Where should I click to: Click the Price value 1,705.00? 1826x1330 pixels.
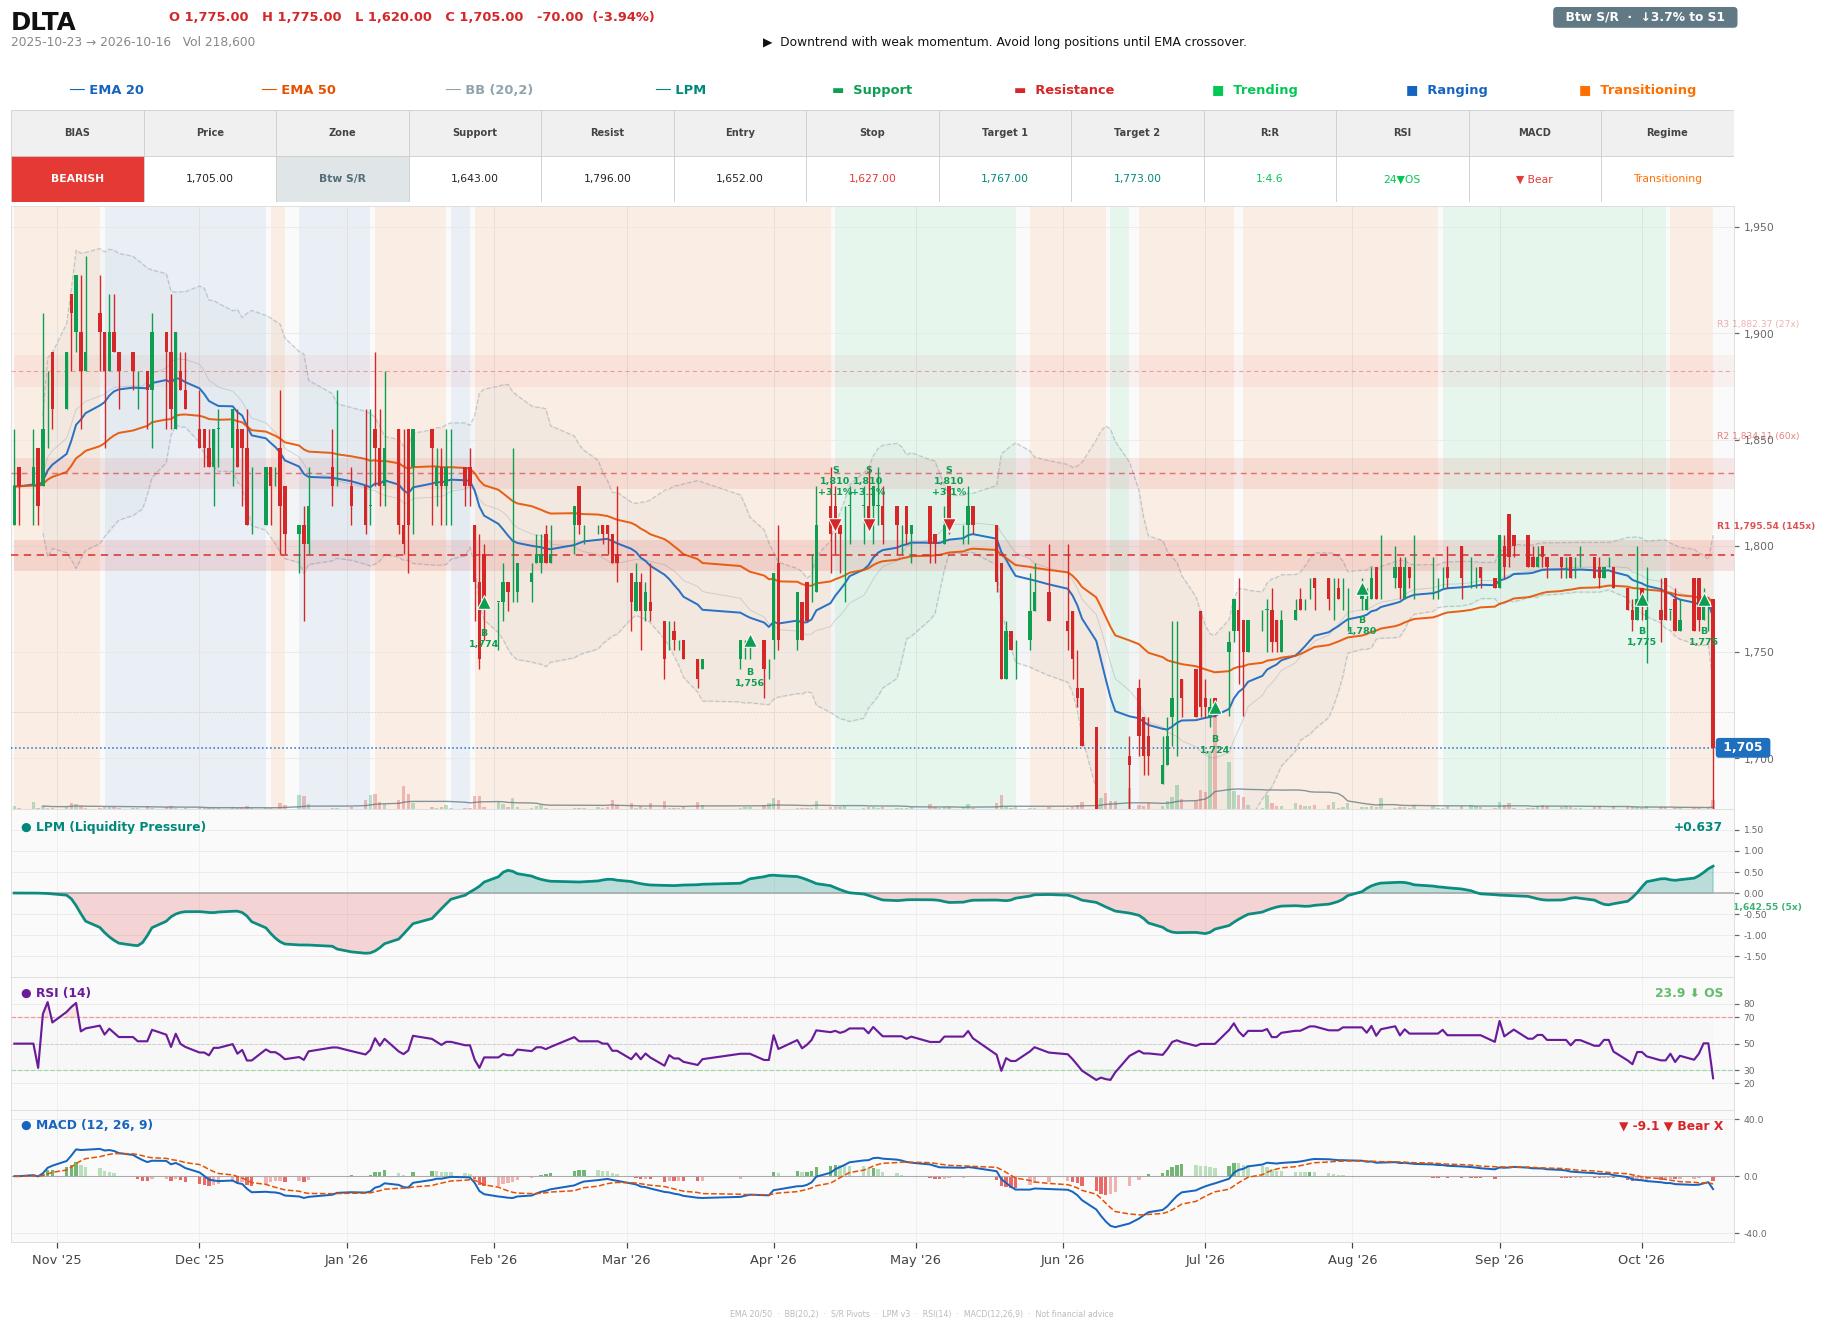210,179
